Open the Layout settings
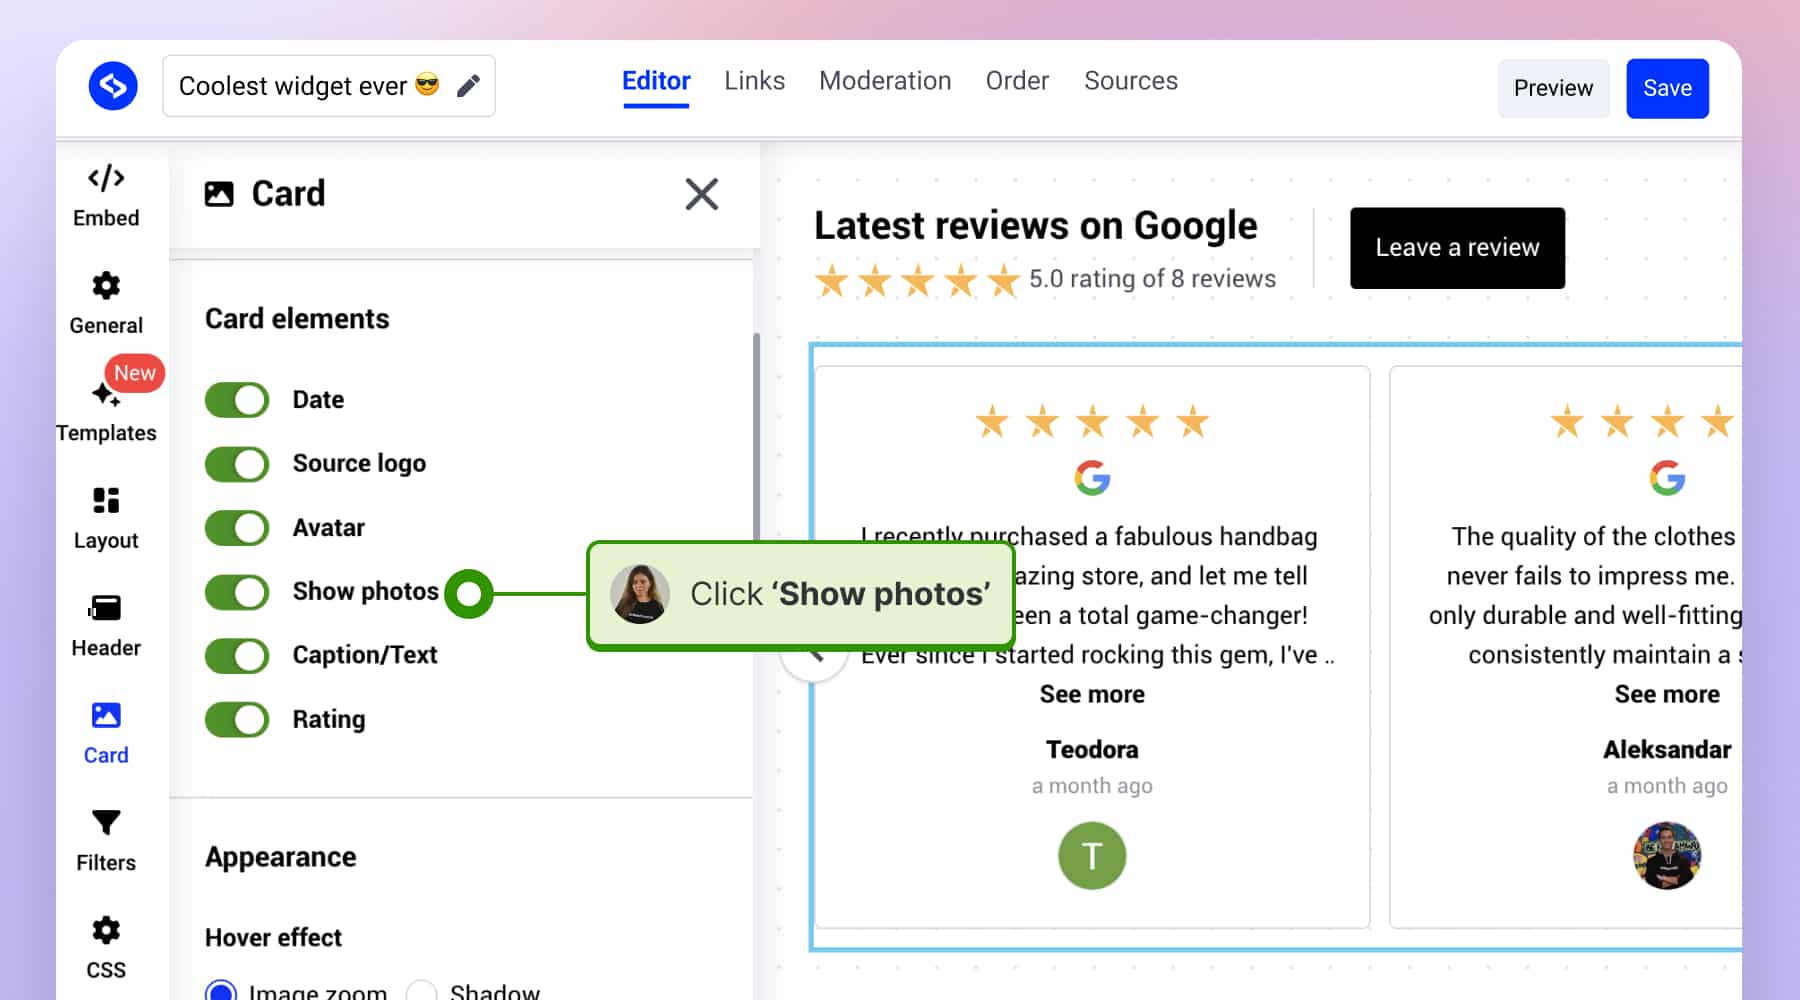1800x1000 pixels. pyautogui.click(x=105, y=516)
